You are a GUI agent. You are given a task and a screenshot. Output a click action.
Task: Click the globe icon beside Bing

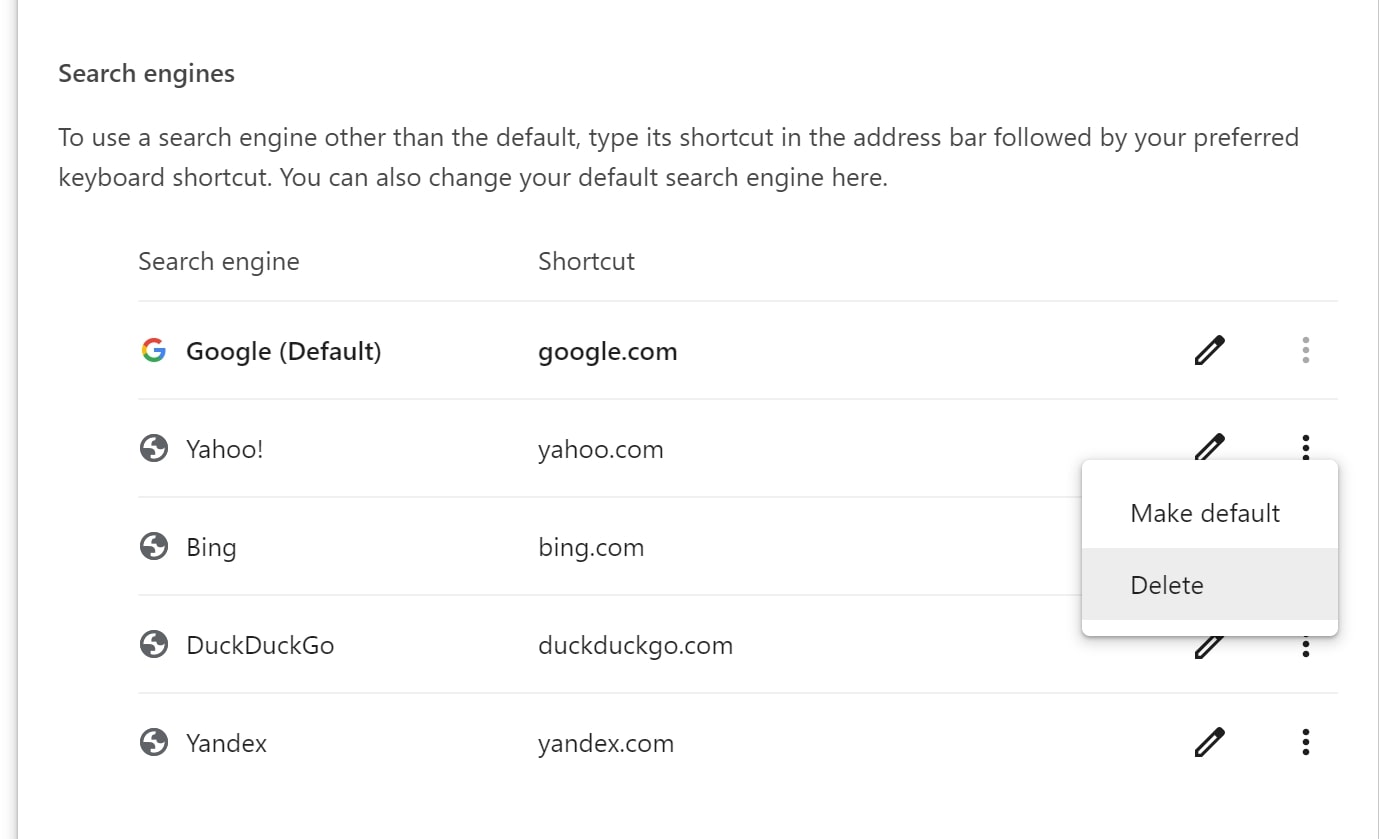point(153,546)
